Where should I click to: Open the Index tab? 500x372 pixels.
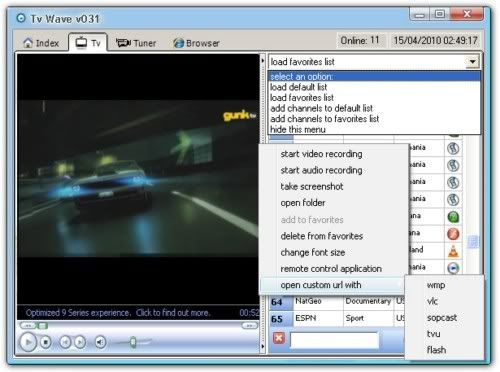(41, 43)
